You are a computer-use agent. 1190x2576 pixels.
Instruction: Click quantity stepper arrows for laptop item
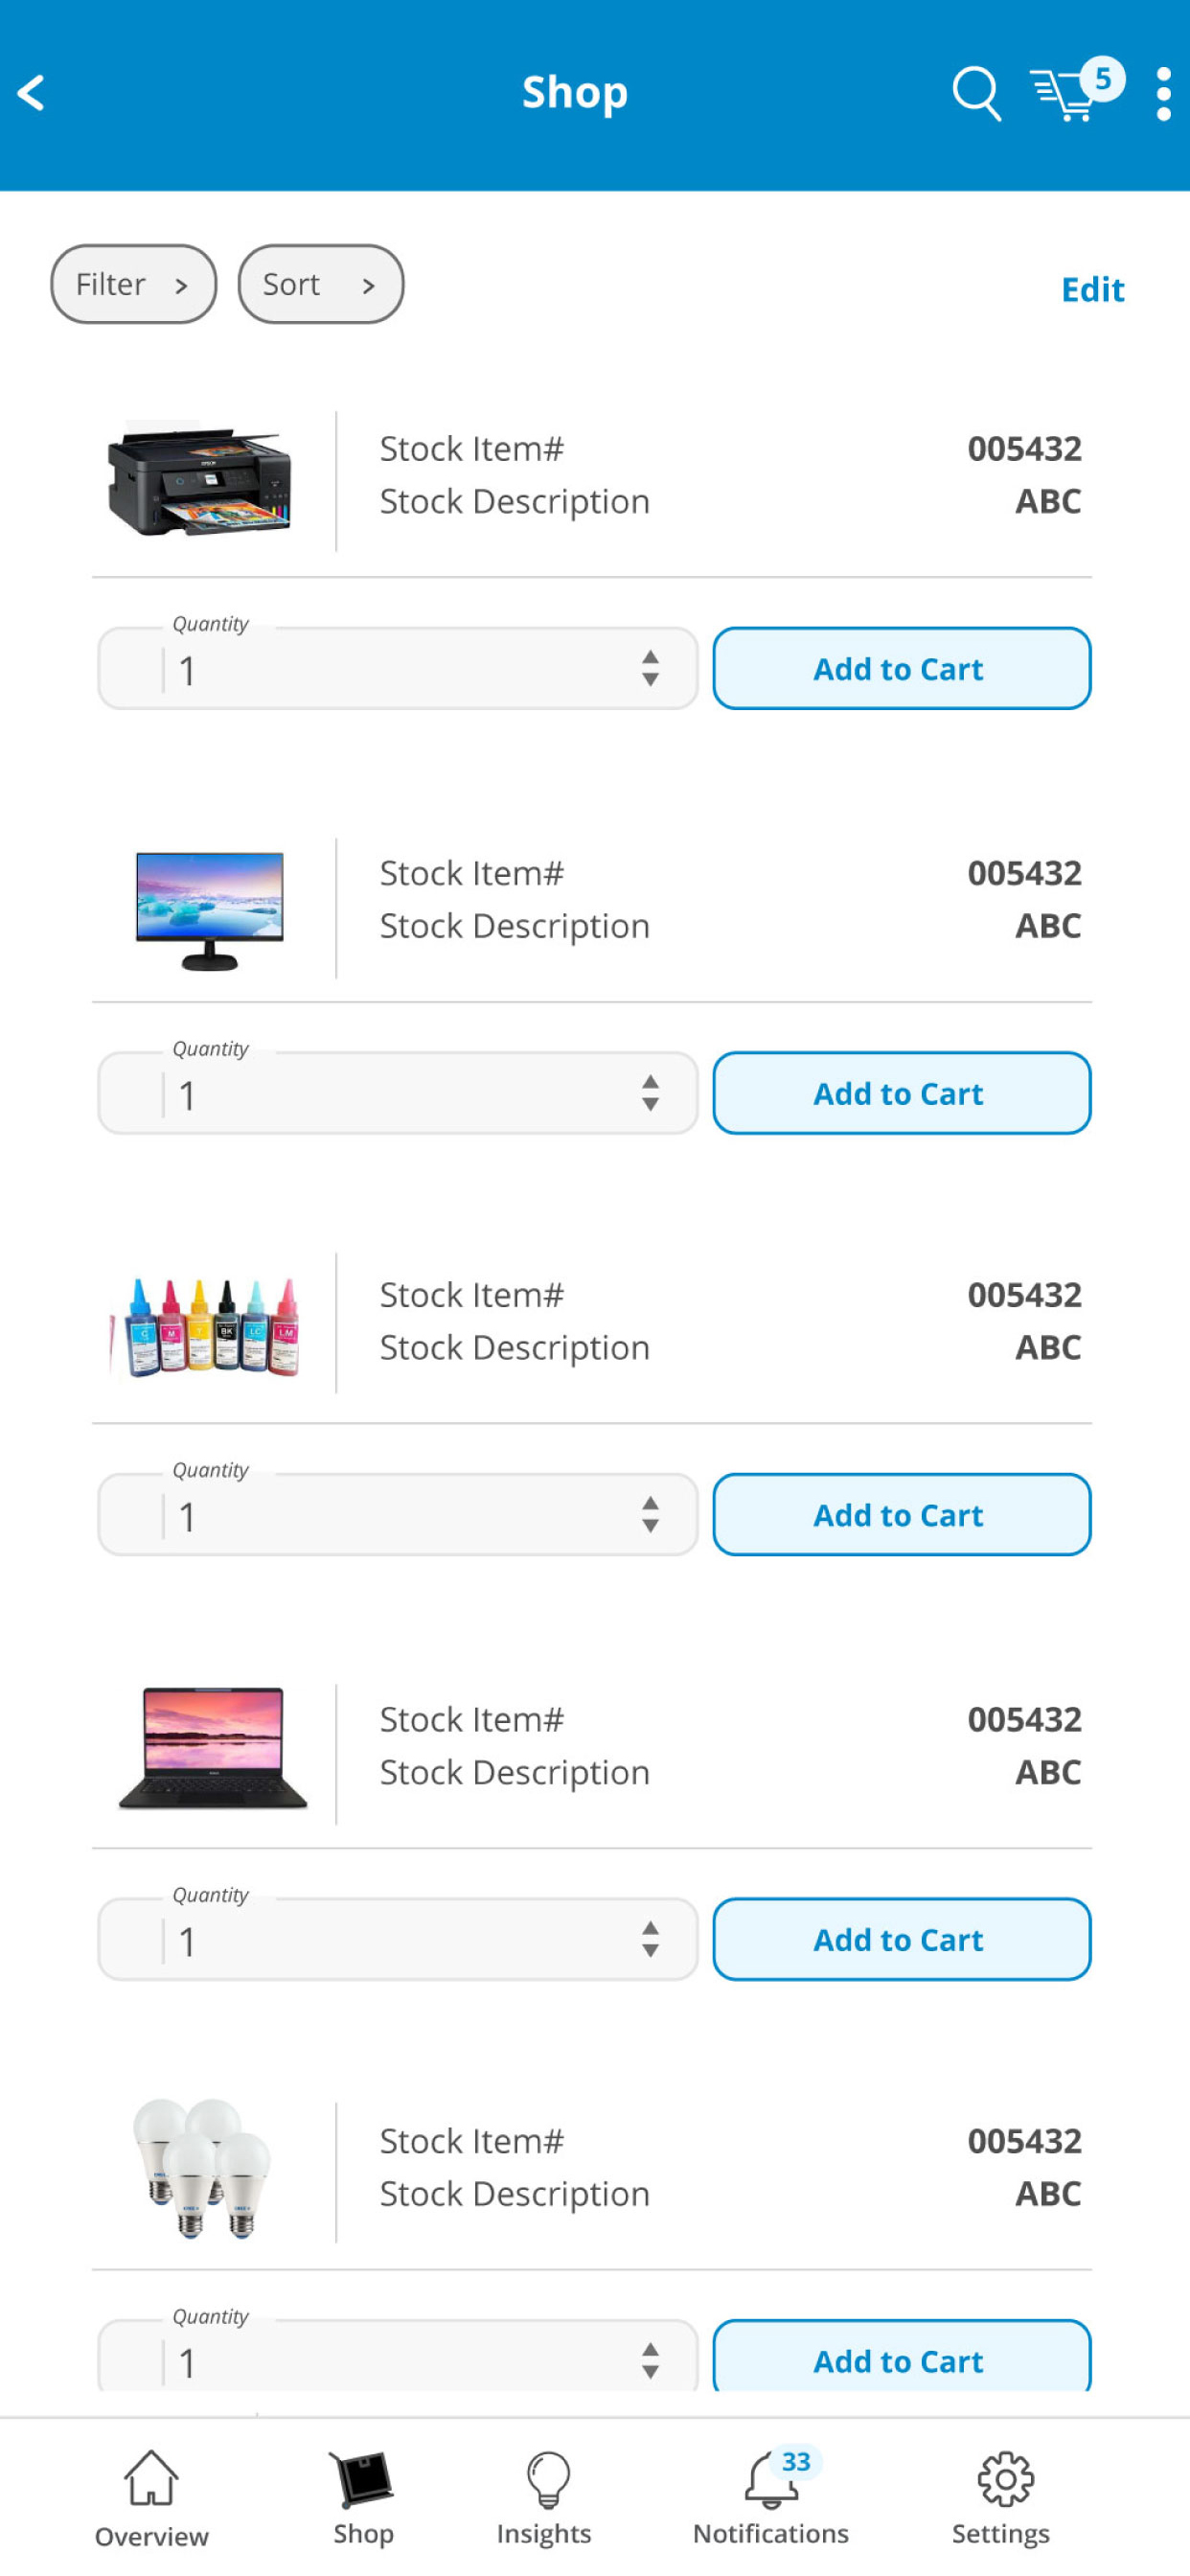tap(651, 1939)
